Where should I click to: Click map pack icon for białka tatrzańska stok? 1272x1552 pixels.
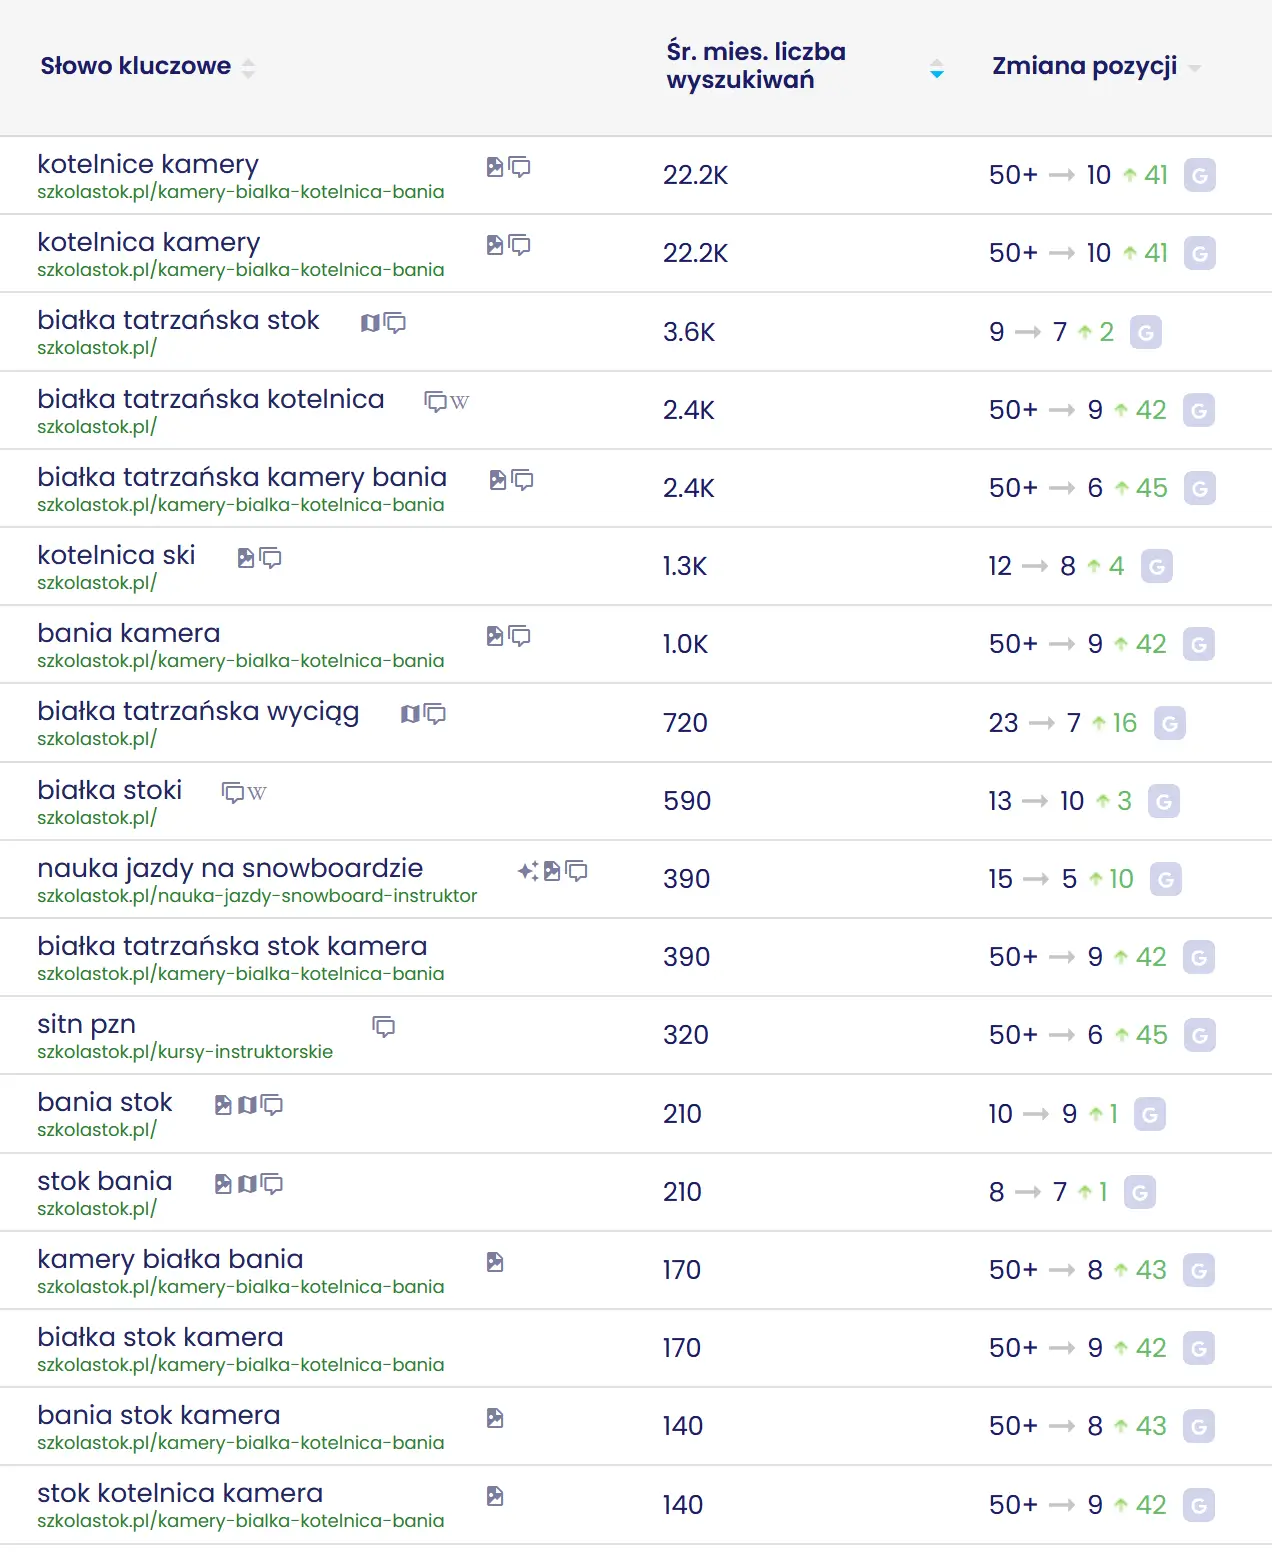tap(370, 323)
